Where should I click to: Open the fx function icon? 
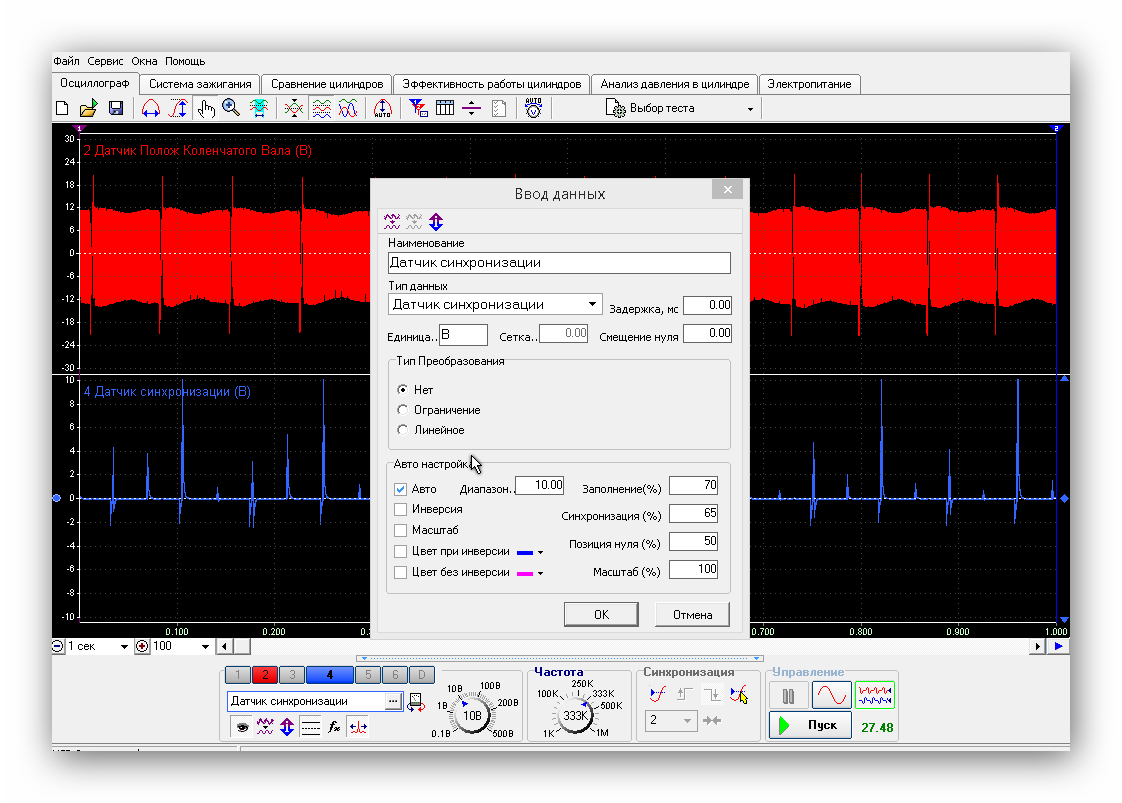point(334,727)
